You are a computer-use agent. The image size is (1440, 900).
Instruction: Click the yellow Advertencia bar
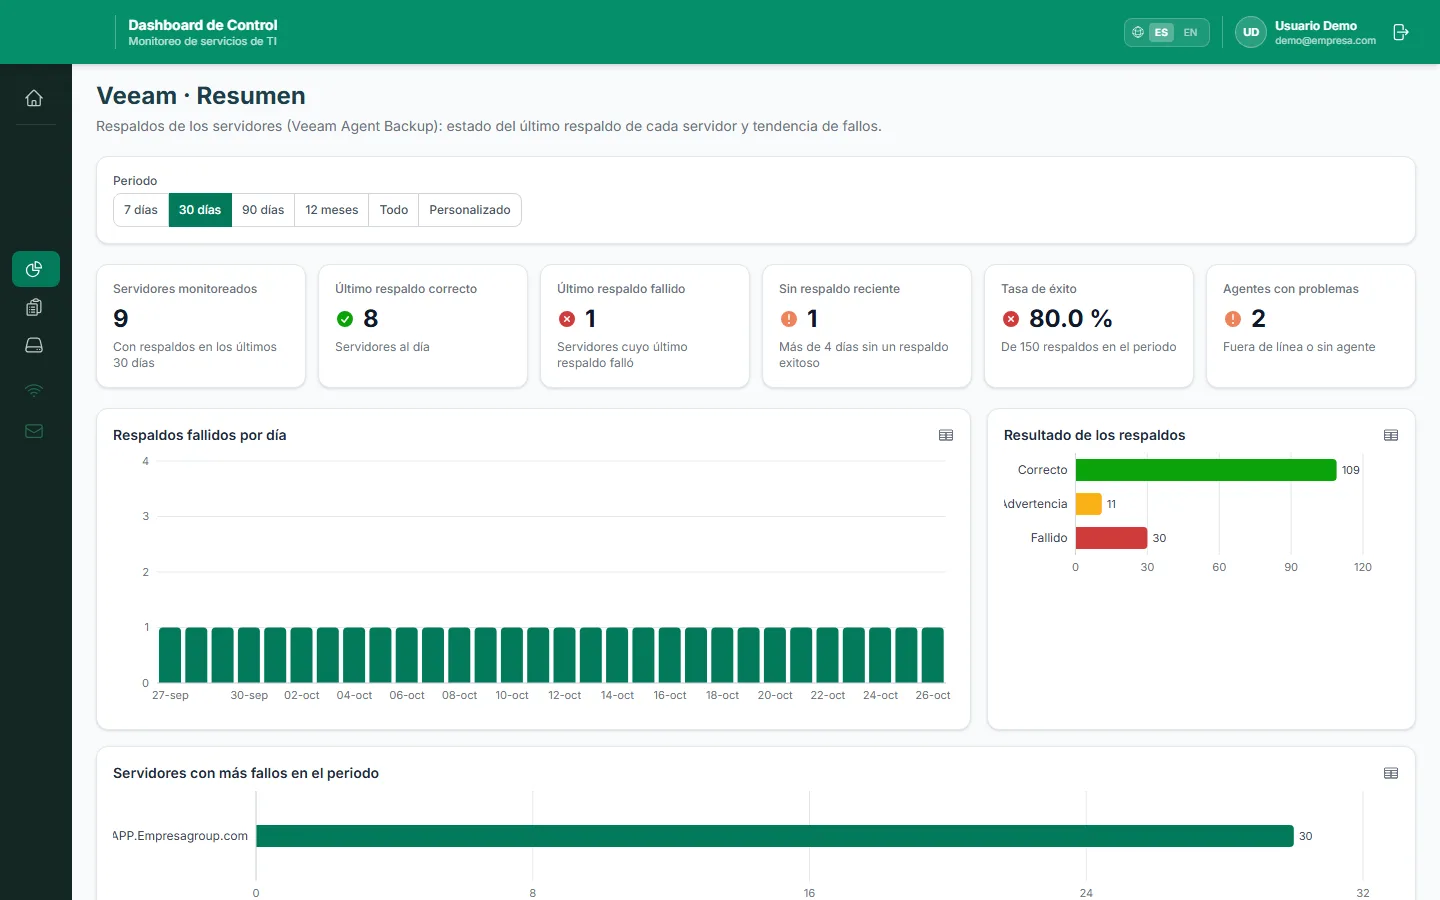pos(1089,504)
